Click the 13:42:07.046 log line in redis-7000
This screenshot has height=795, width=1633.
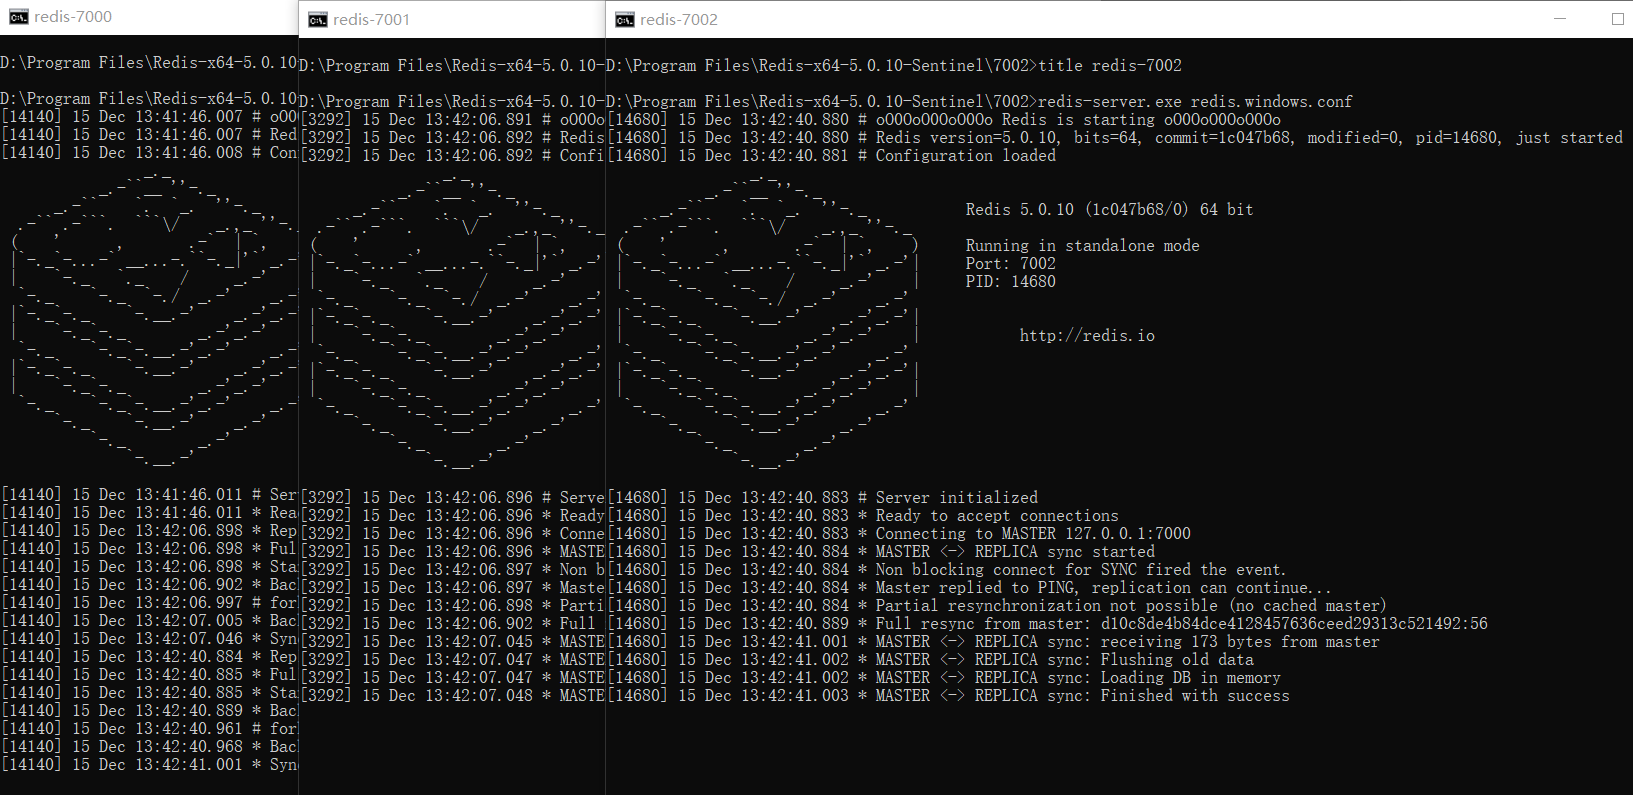[149, 639]
